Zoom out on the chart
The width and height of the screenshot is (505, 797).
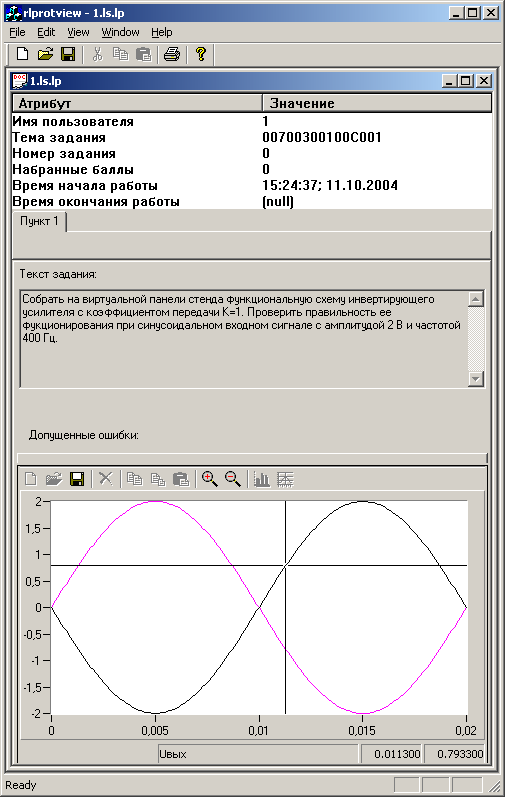tap(233, 478)
